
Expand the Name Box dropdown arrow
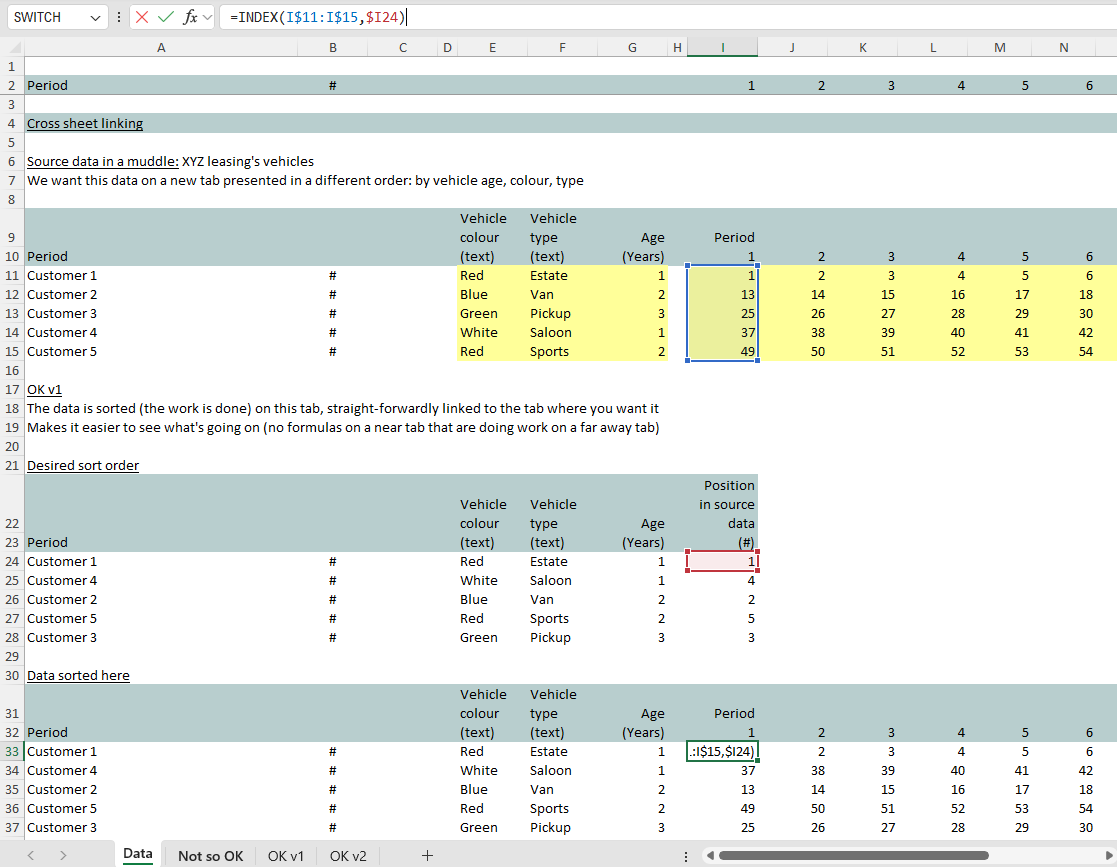pos(95,18)
